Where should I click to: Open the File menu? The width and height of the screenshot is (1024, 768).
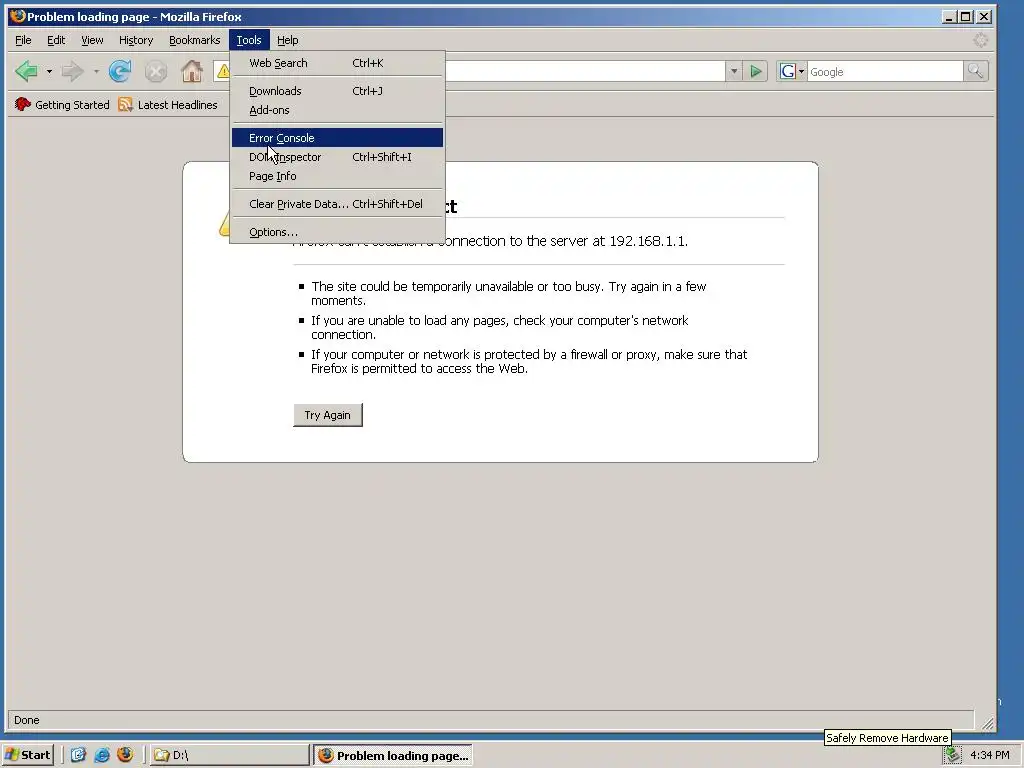pos(23,40)
